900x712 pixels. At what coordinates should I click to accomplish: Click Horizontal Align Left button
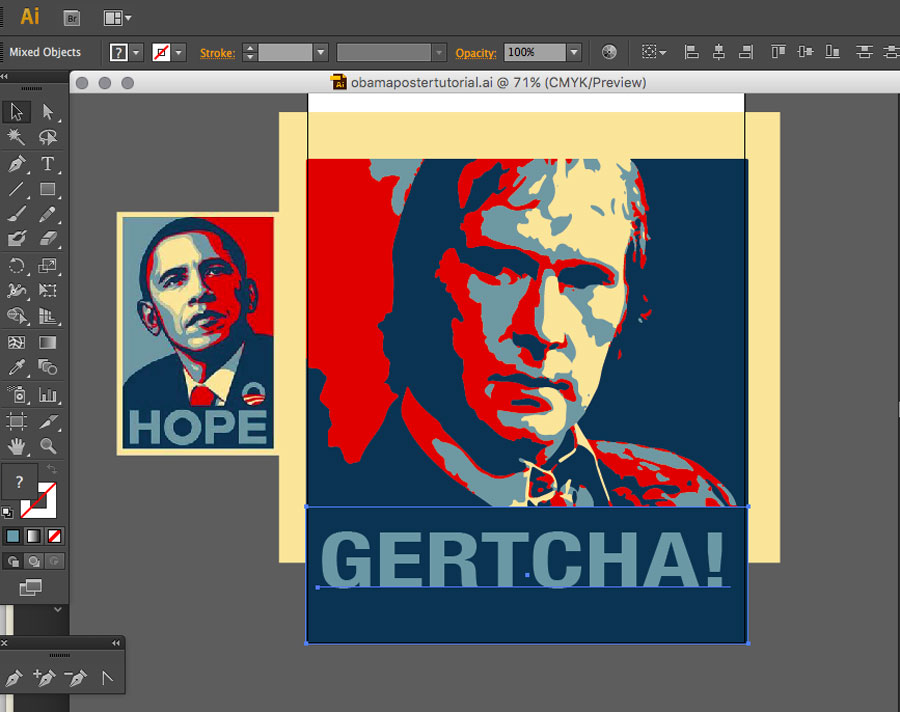coord(691,52)
